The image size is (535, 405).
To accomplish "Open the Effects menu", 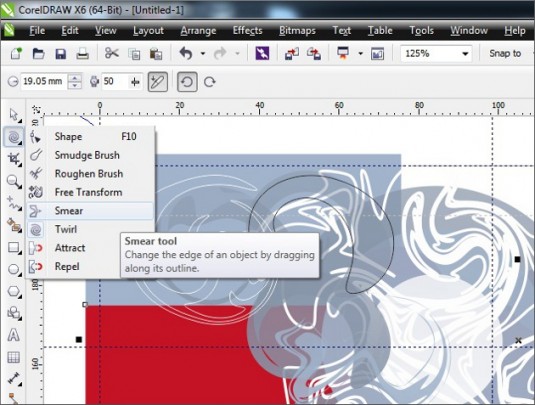I will (247, 31).
